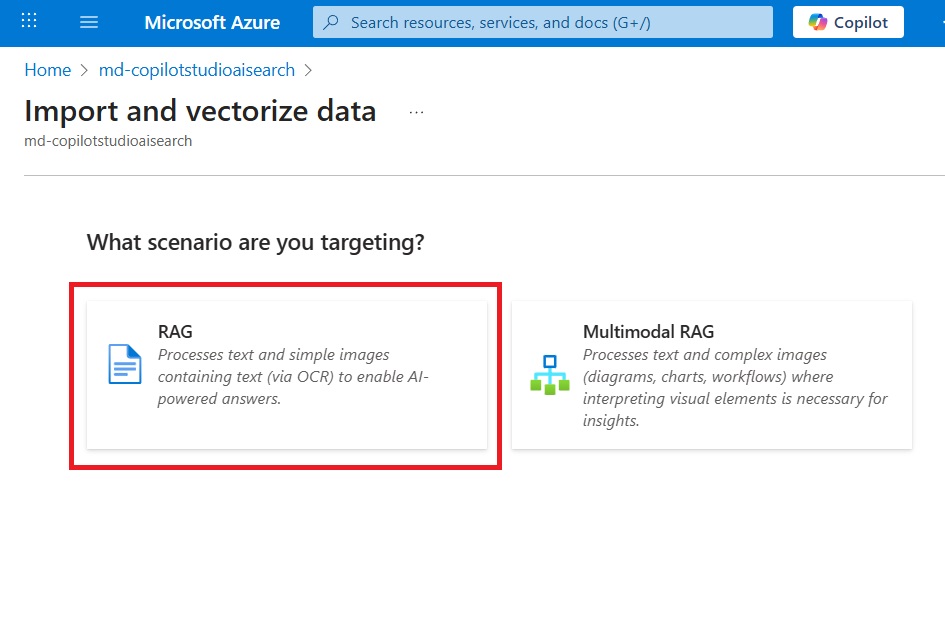
Task: Click the chevron after Home breadcrumb
Action: pyautogui.click(x=84, y=71)
